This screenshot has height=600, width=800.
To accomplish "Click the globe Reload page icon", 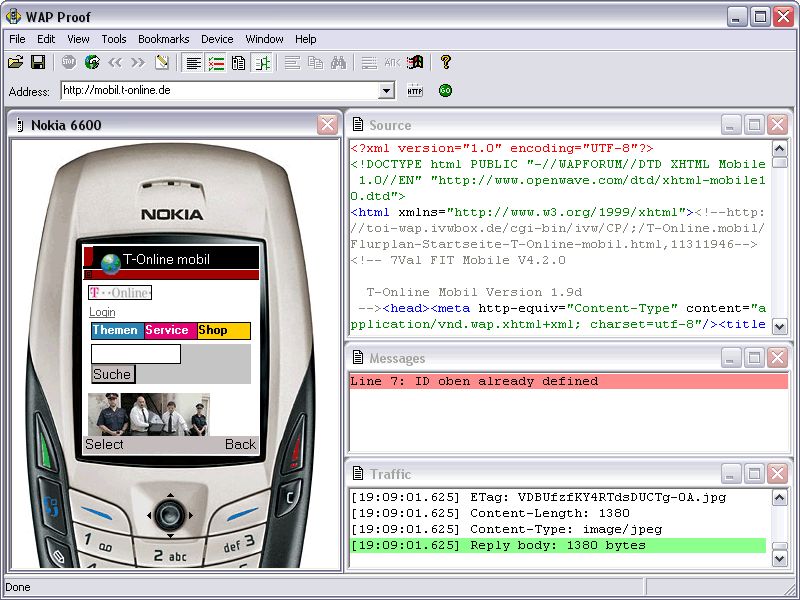I will click(92, 63).
